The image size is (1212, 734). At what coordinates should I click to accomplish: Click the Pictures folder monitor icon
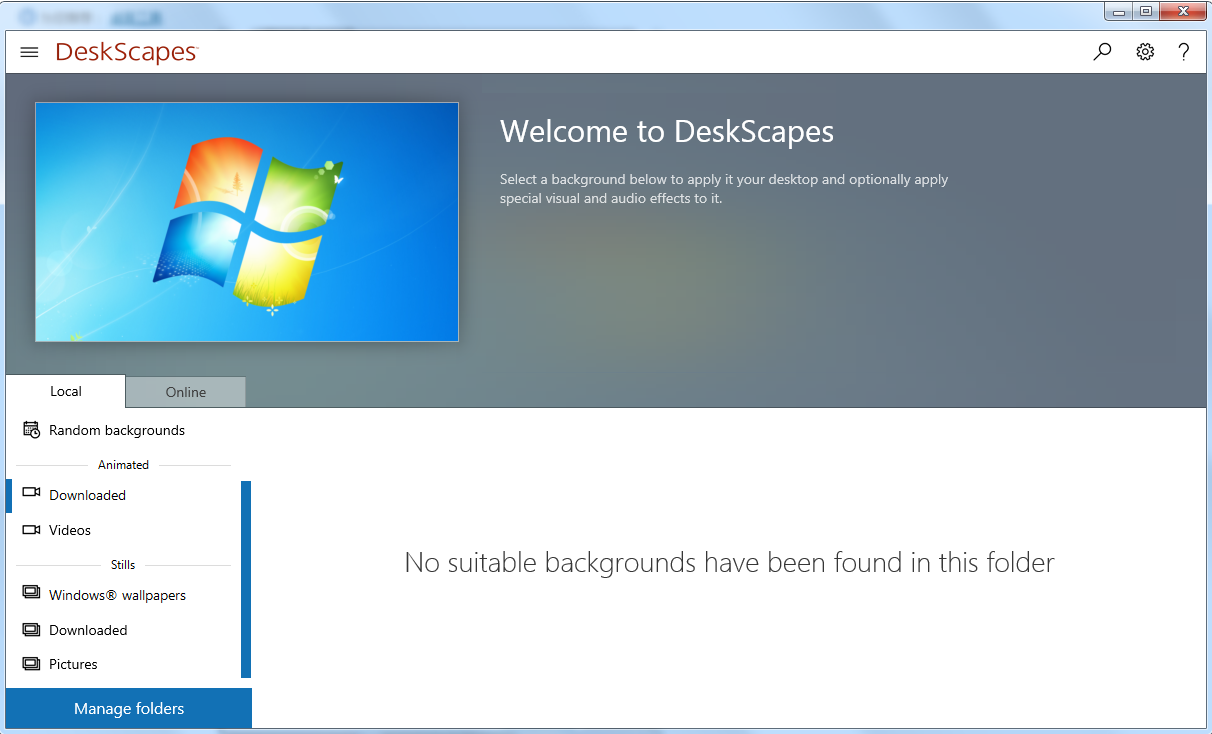pyautogui.click(x=31, y=664)
